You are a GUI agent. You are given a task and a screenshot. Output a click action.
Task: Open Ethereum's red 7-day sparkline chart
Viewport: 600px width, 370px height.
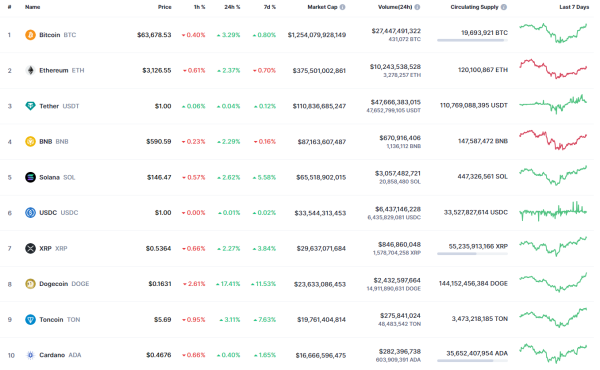click(553, 69)
